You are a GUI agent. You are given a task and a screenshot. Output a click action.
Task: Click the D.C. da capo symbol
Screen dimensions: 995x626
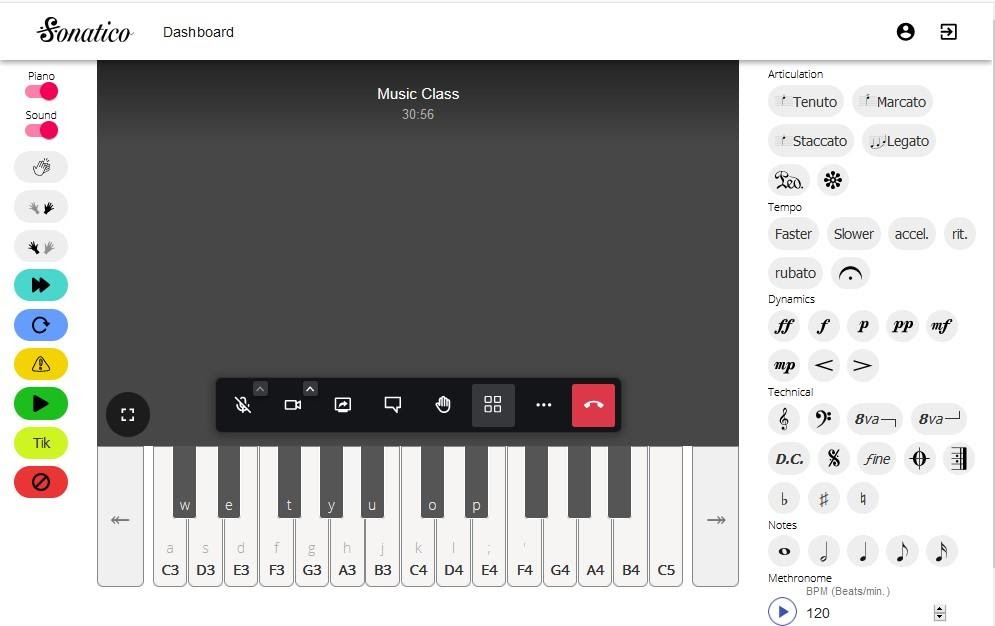click(x=789, y=459)
